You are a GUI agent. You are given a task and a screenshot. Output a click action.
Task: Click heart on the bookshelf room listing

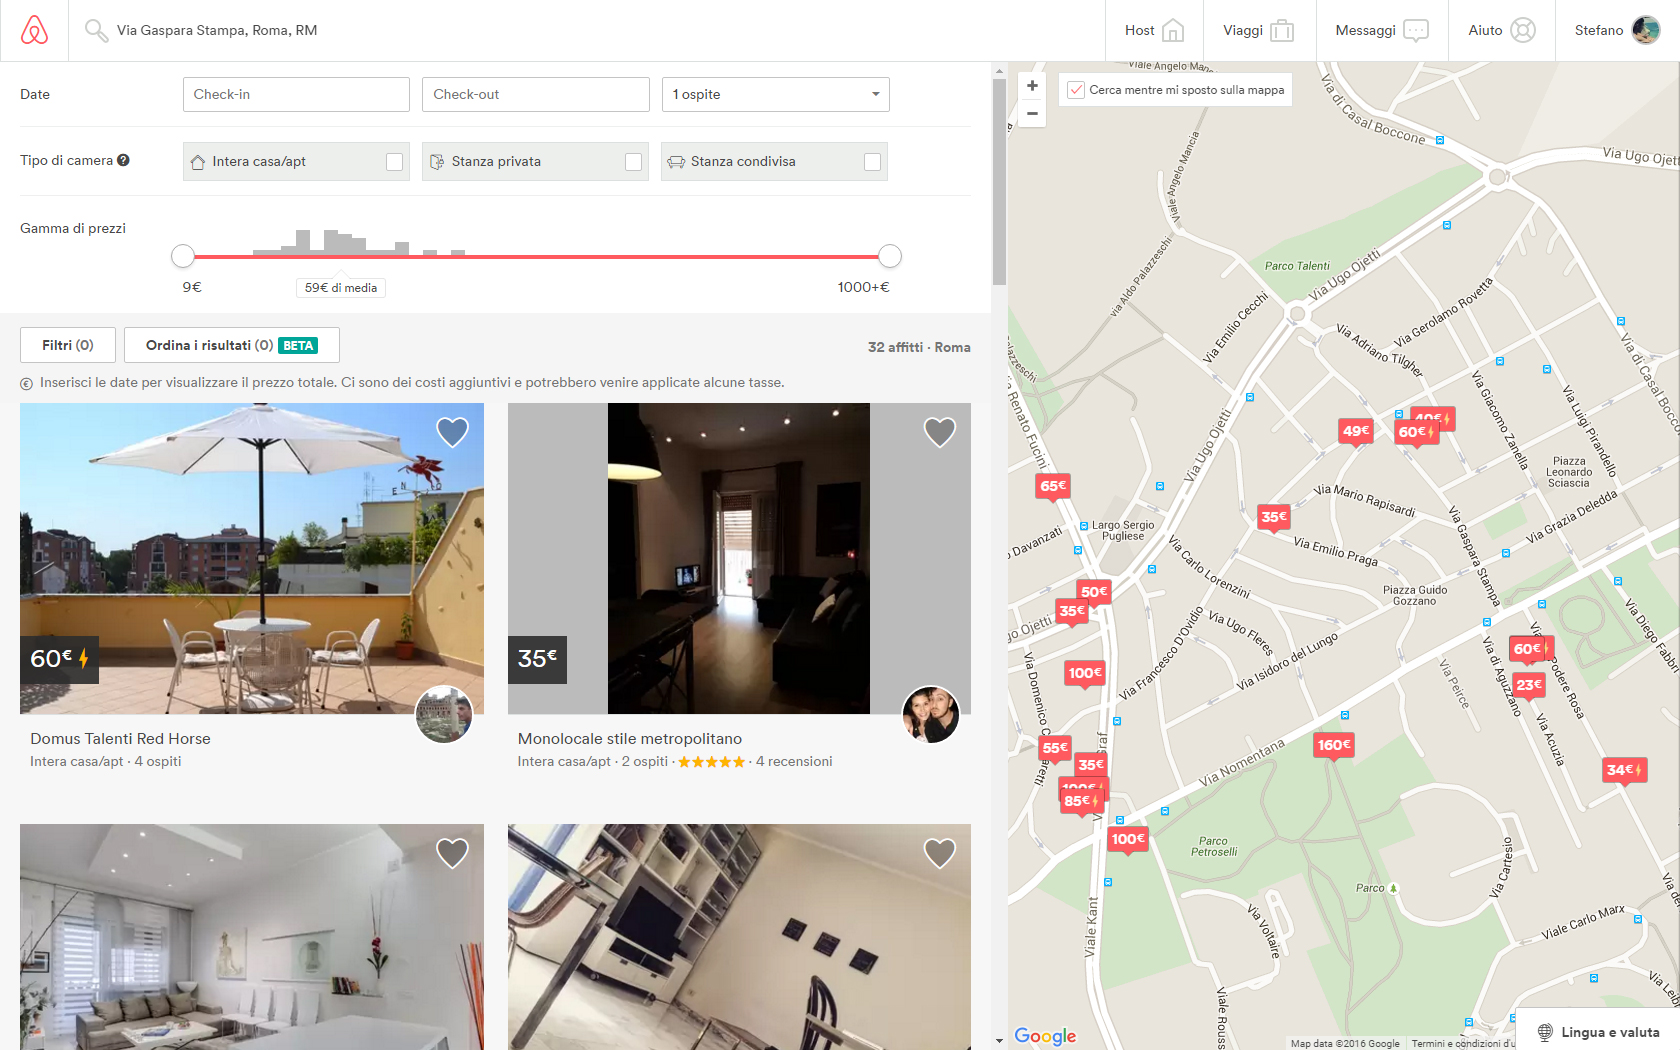pyautogui.click(x=940, y=853)
